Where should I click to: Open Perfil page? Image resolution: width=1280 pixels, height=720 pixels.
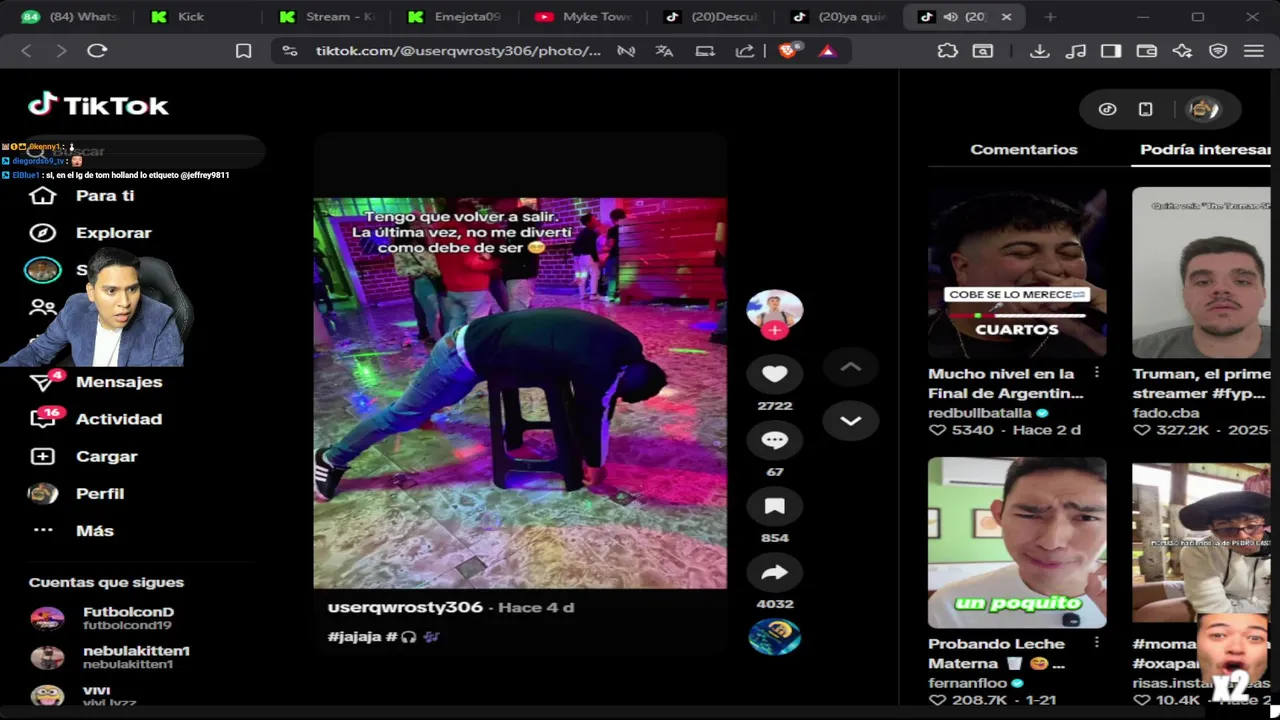[x=100, y=493]
